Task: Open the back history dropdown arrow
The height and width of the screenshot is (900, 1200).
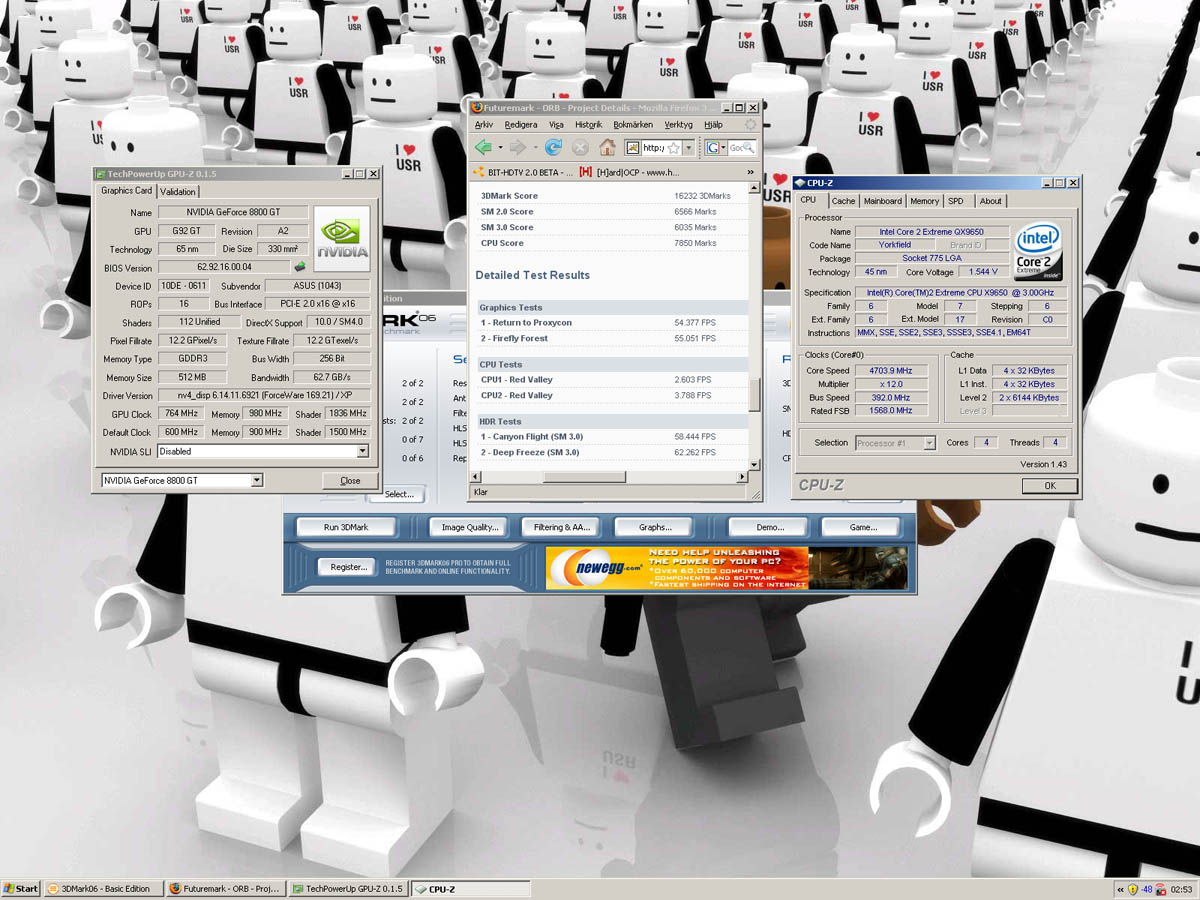Action: [x=499, y=148]
